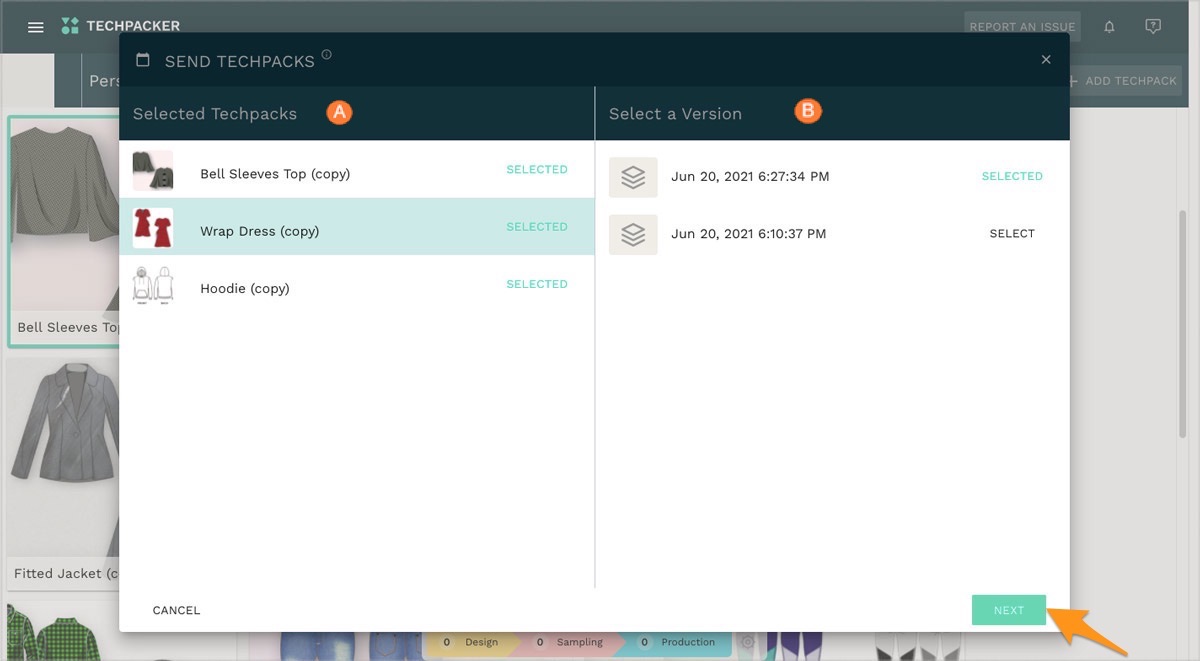Click the Report an Issue button
This screenshot has height=661, width=1200.
(1021, 27)
